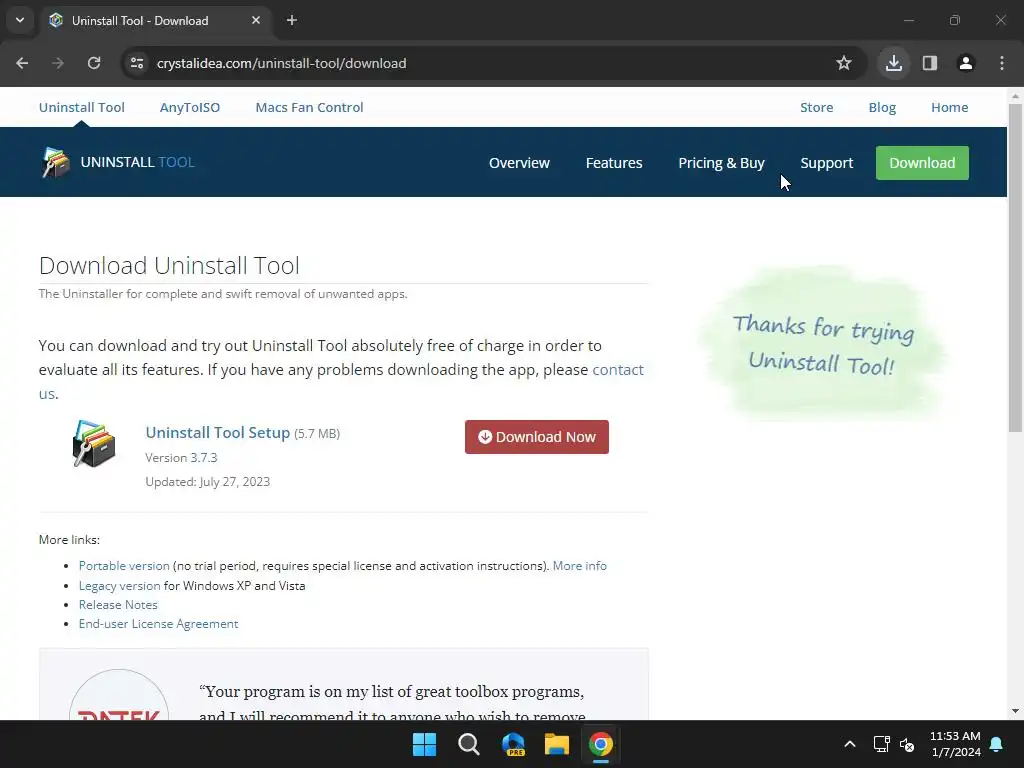Screen dimensions: 1024x768
Task: Open the Store link
Action: coord(817,107)
